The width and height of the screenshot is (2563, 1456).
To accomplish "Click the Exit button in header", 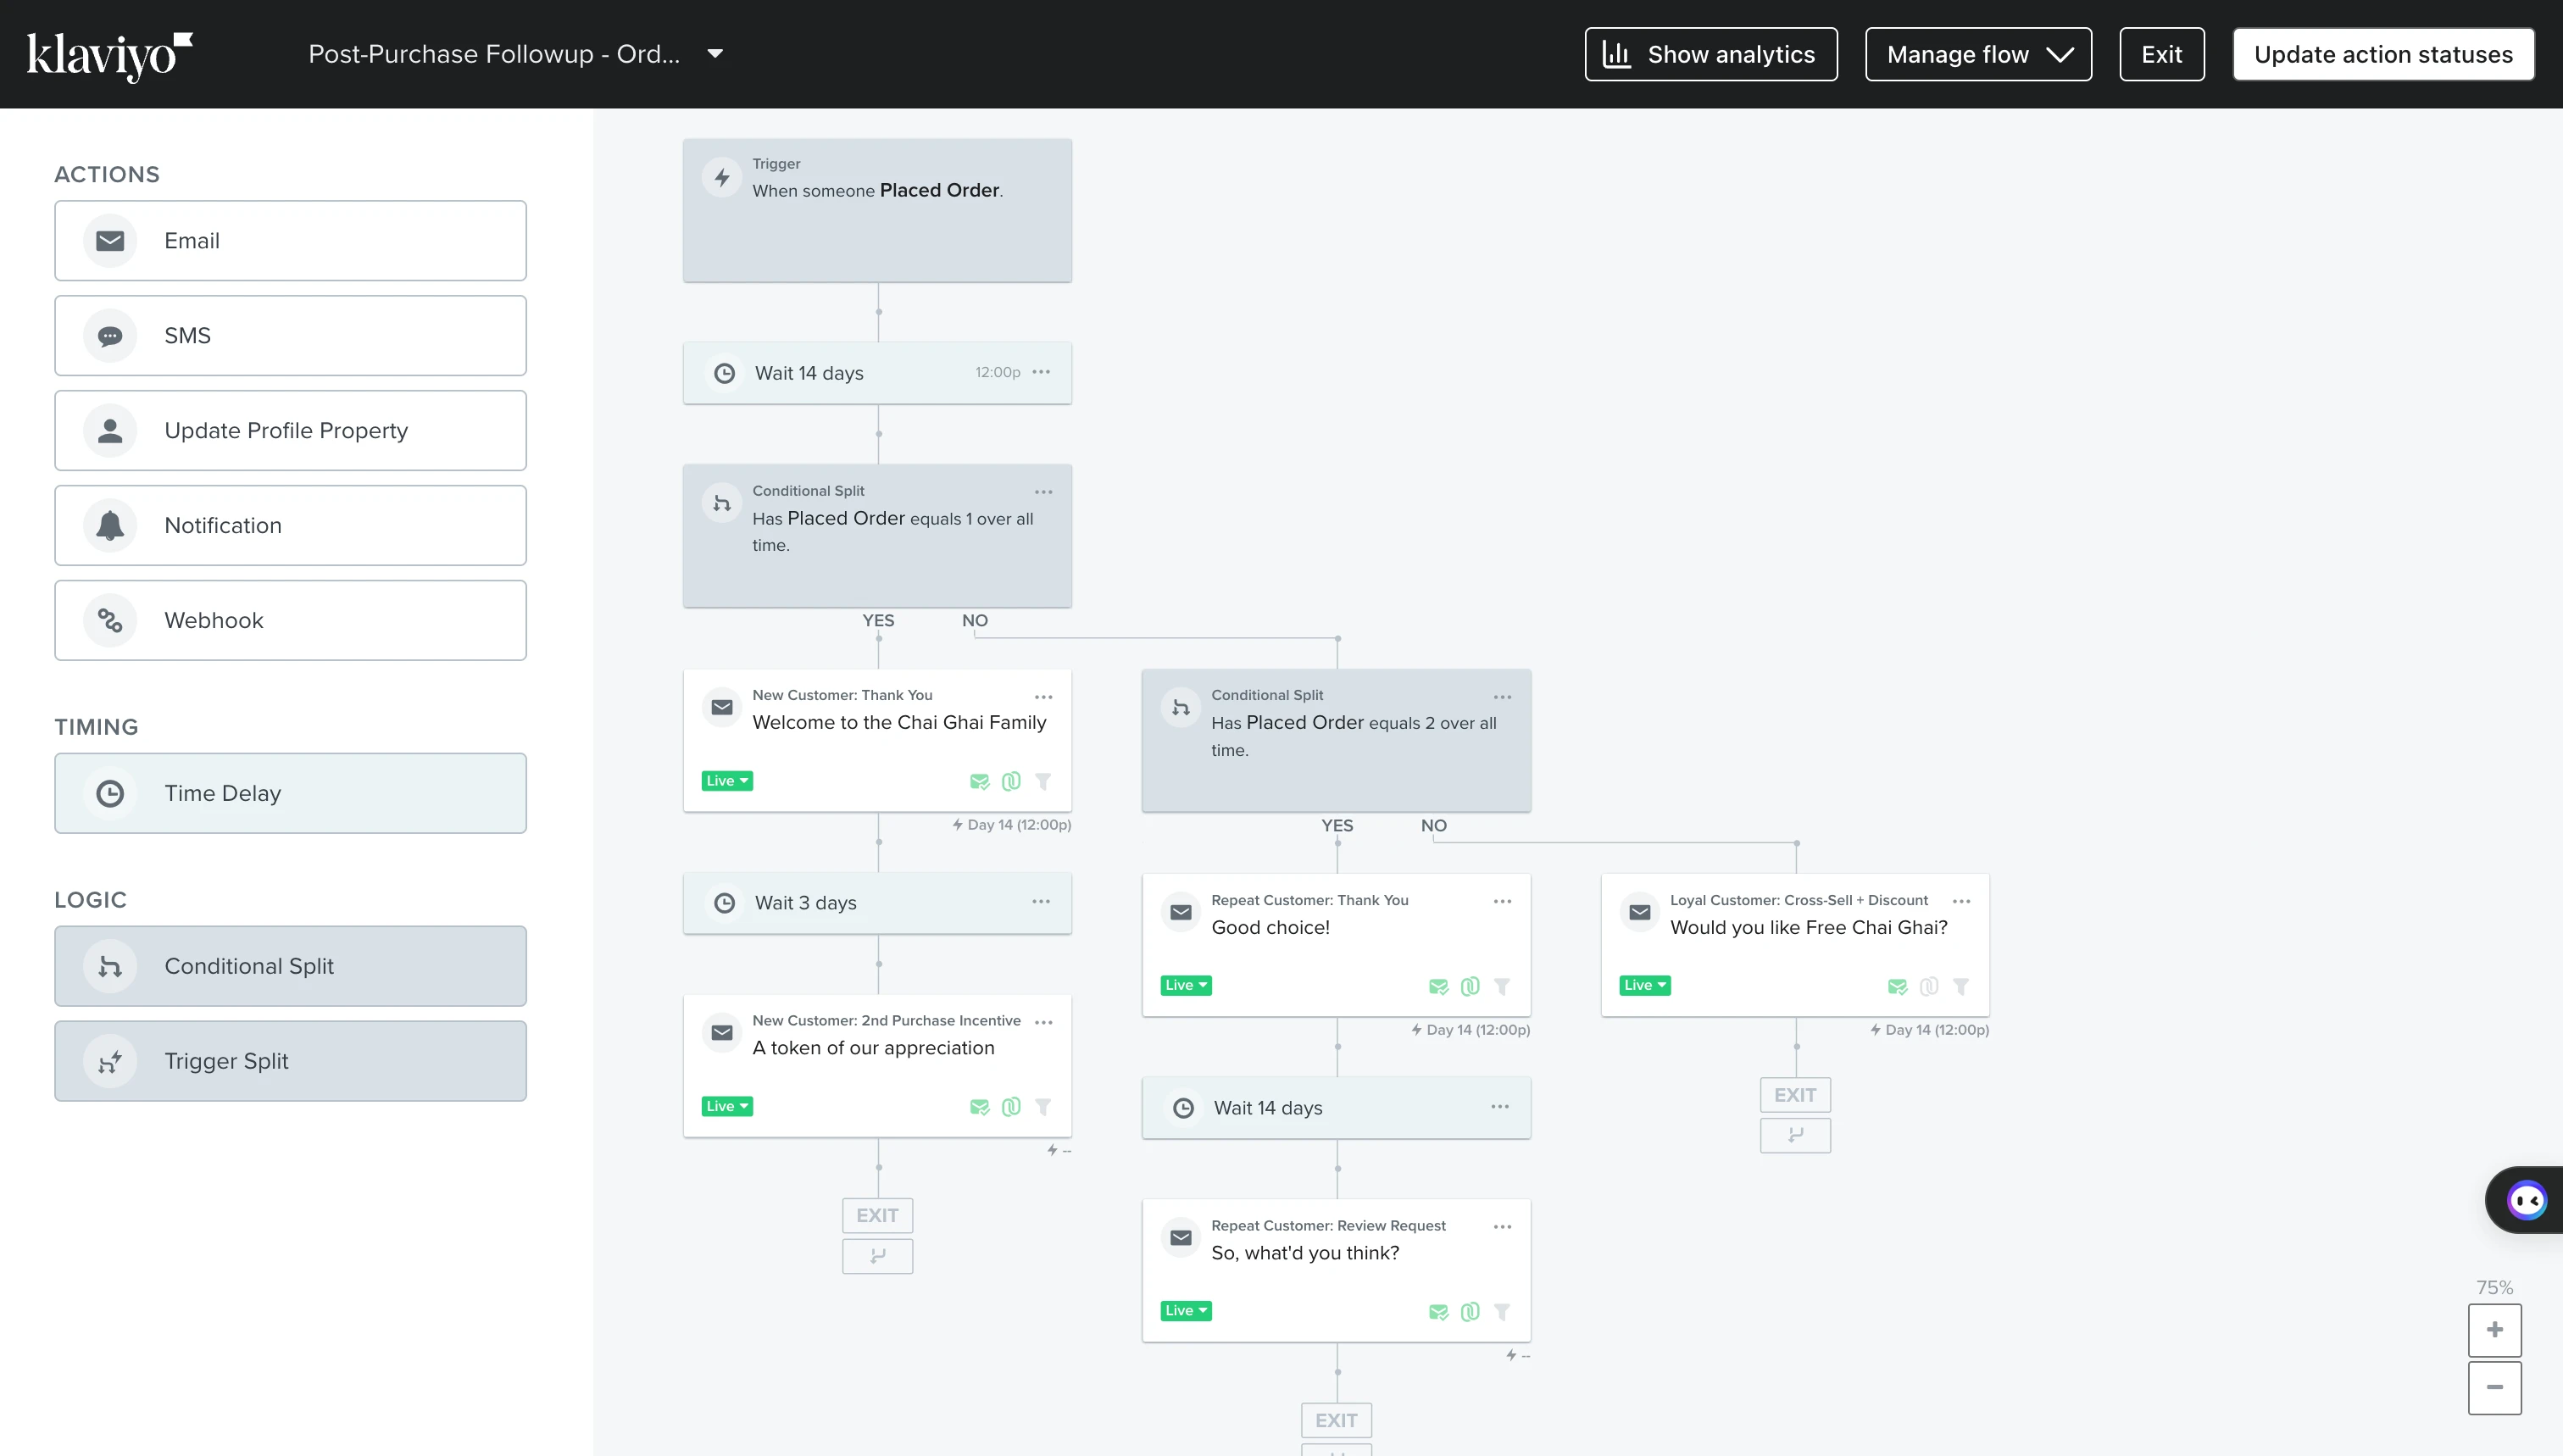I will coord(2161,54).
